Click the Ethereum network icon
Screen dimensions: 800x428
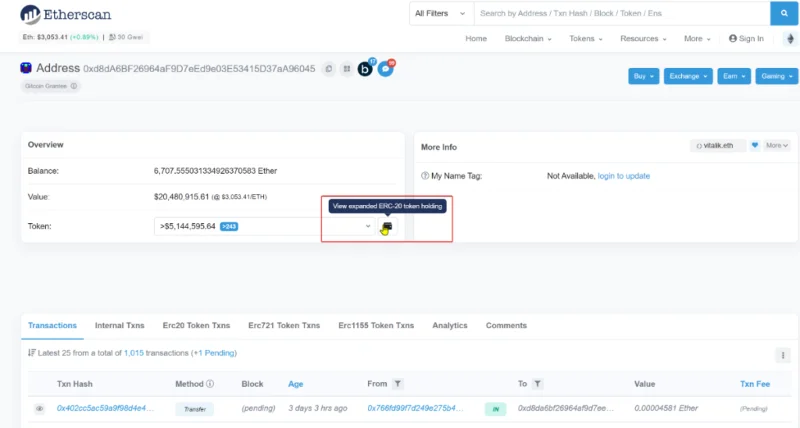(x=790, y=39)
